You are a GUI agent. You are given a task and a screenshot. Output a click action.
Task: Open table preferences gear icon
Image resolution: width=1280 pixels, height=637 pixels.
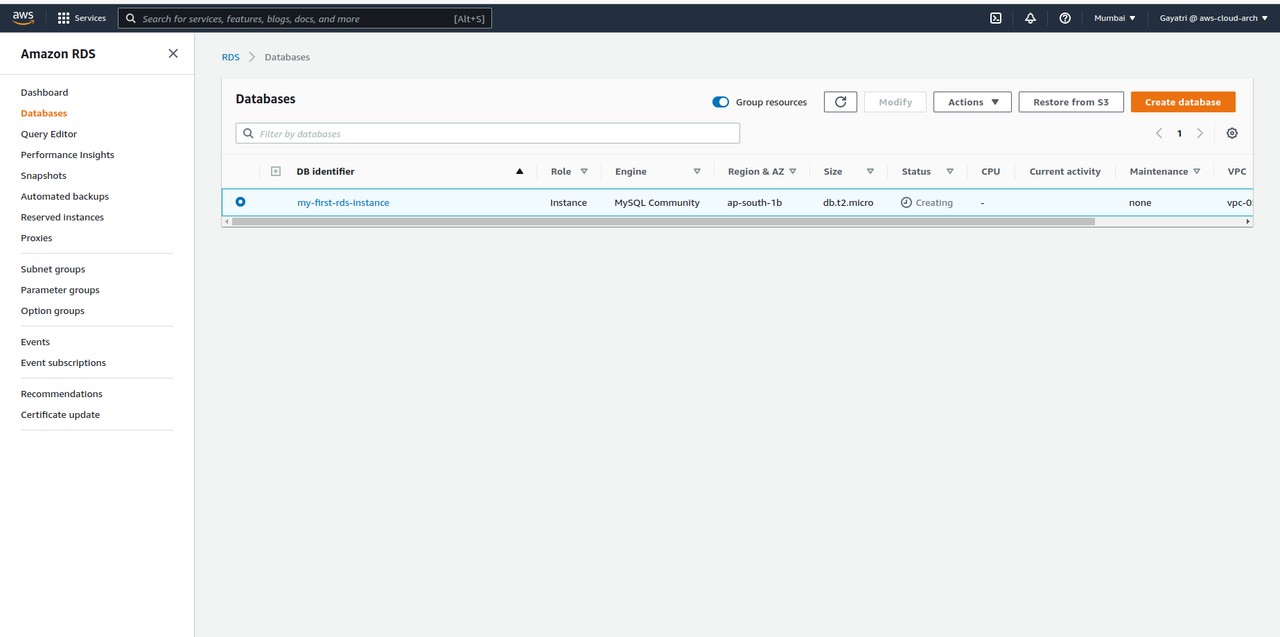pos(1232,133)
